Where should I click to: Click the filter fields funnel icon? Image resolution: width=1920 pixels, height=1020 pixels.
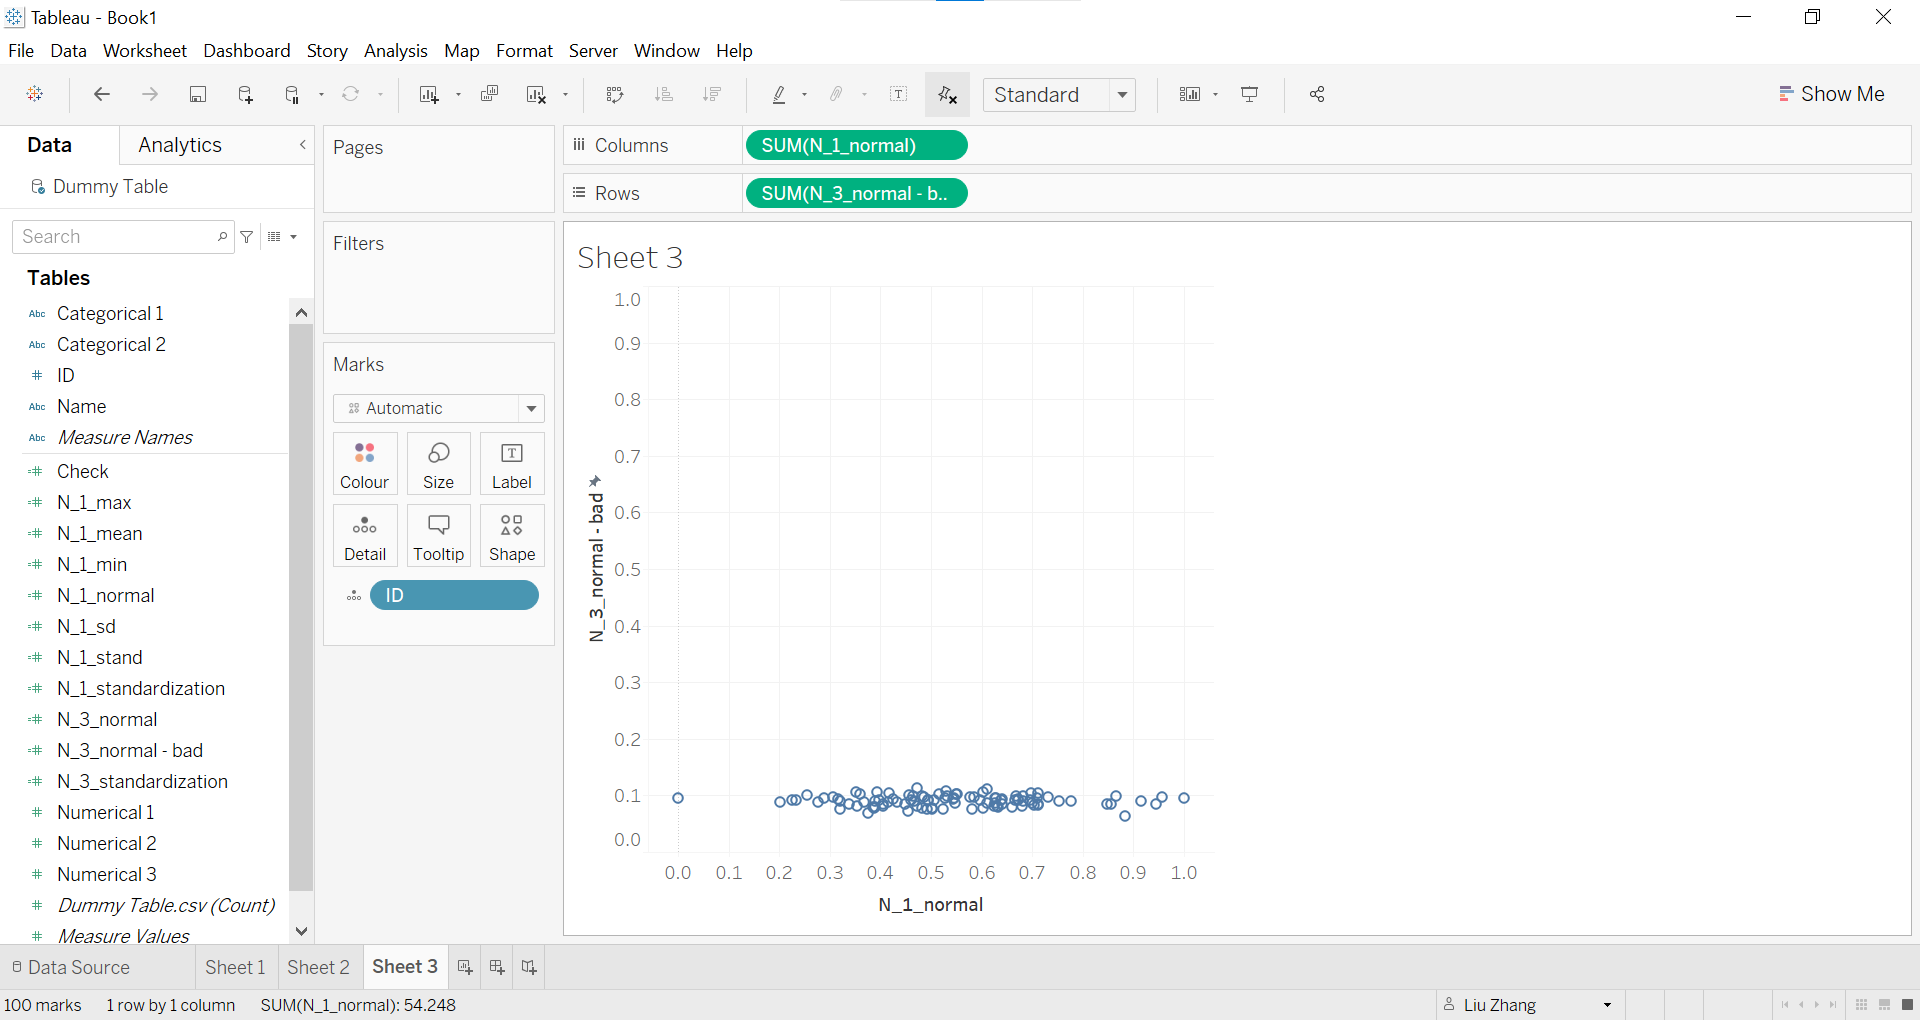tap(247, 237)
